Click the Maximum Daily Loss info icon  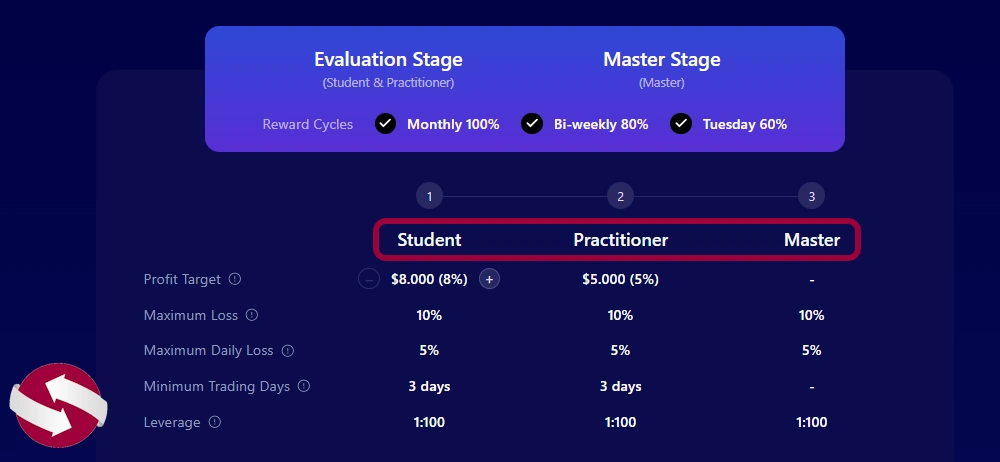coord(288,350)
